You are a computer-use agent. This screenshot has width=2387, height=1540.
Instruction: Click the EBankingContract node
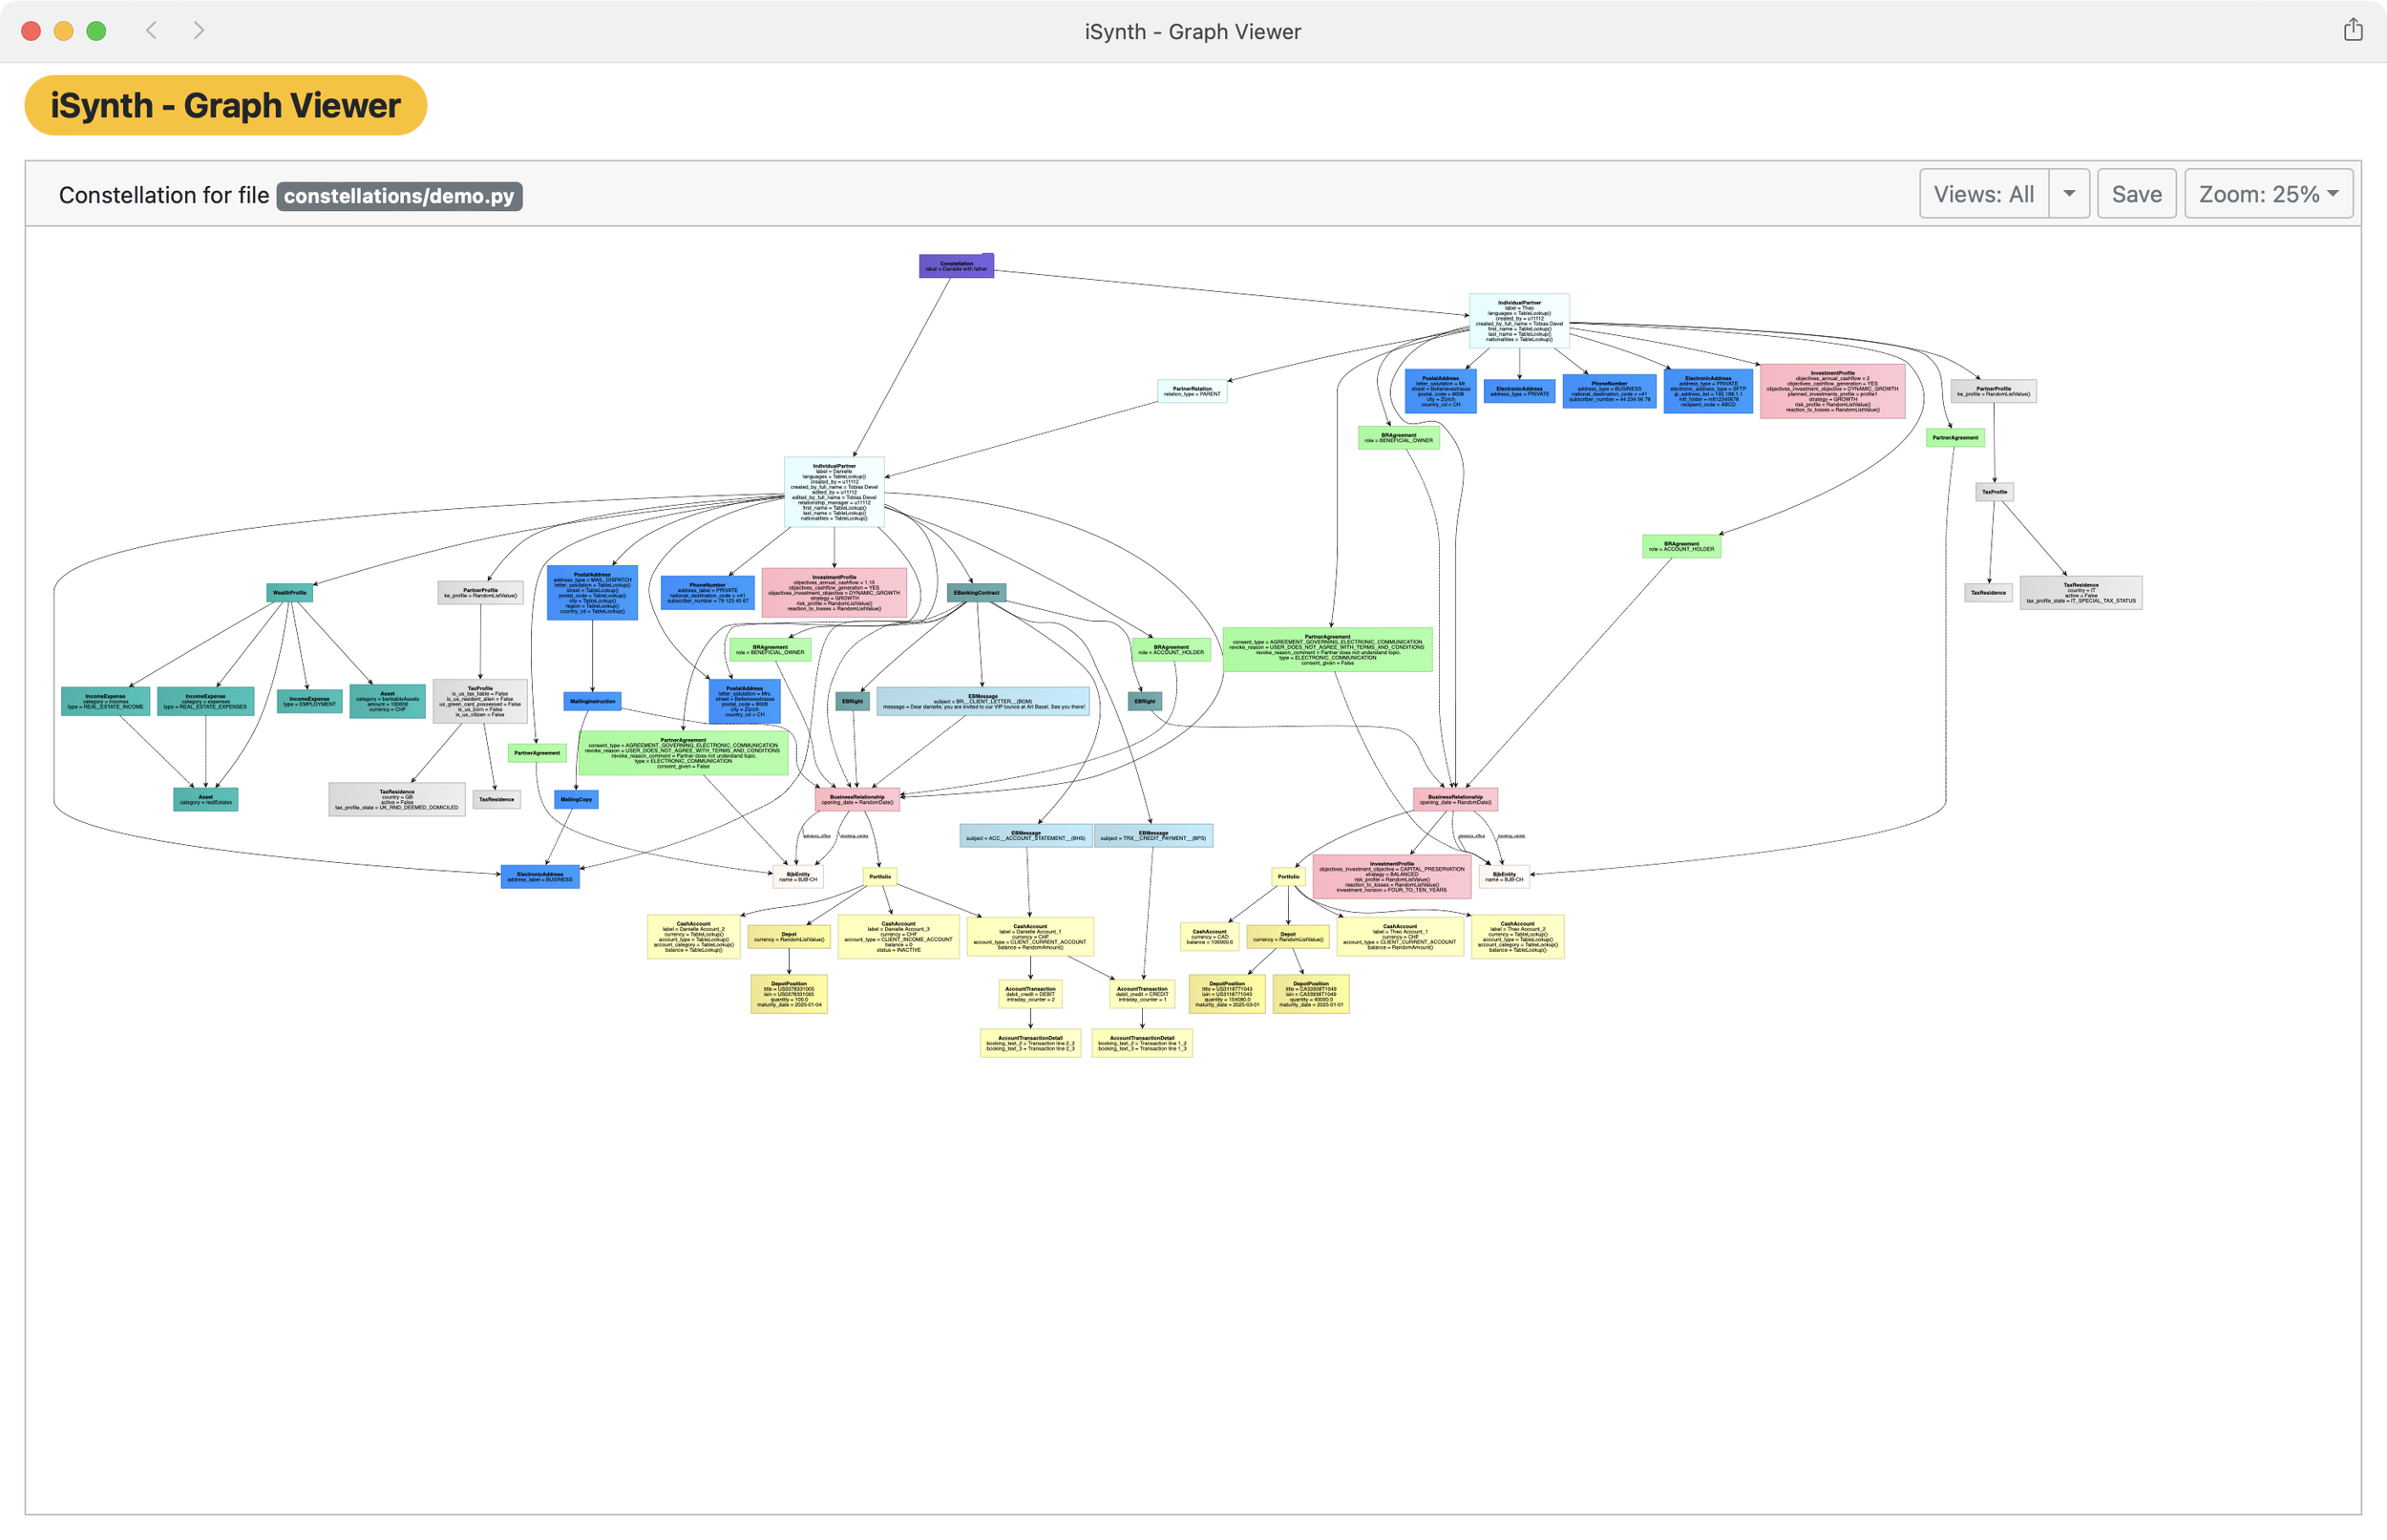pyautogui.click(x=975, y=593)
